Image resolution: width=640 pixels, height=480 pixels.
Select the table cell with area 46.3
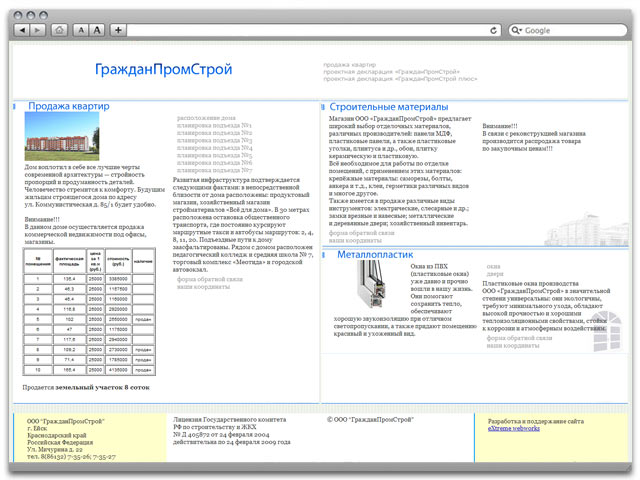[x=69, y=289]
